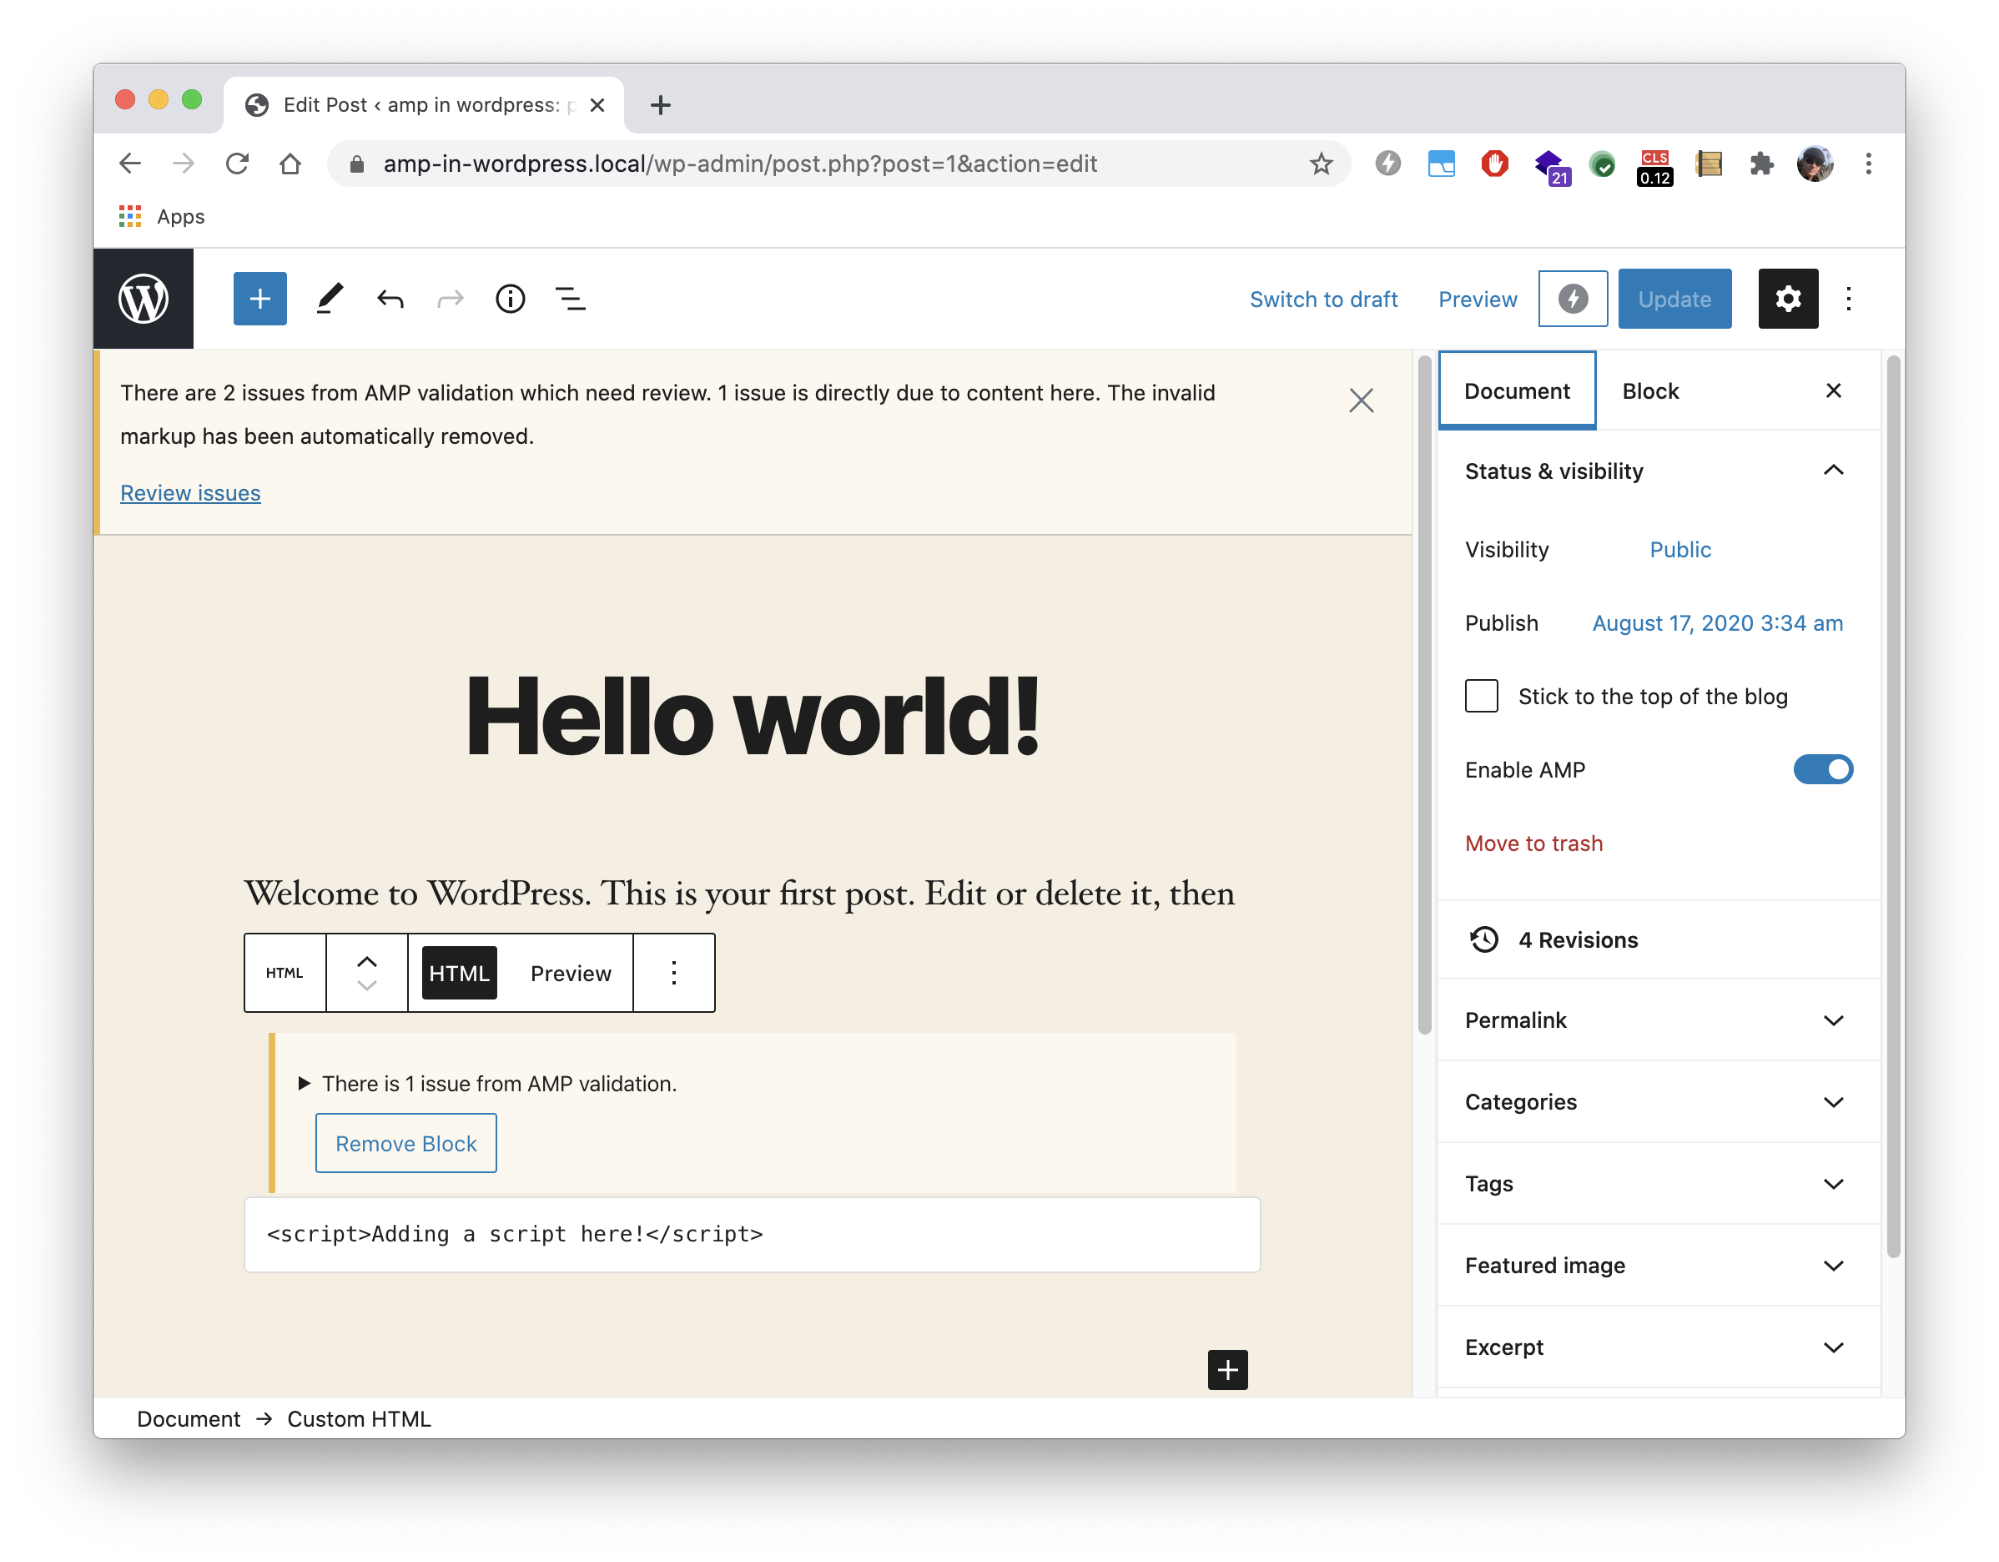Select the Document tab
Screen dimensions: 1999x1562
point(1516,390)
